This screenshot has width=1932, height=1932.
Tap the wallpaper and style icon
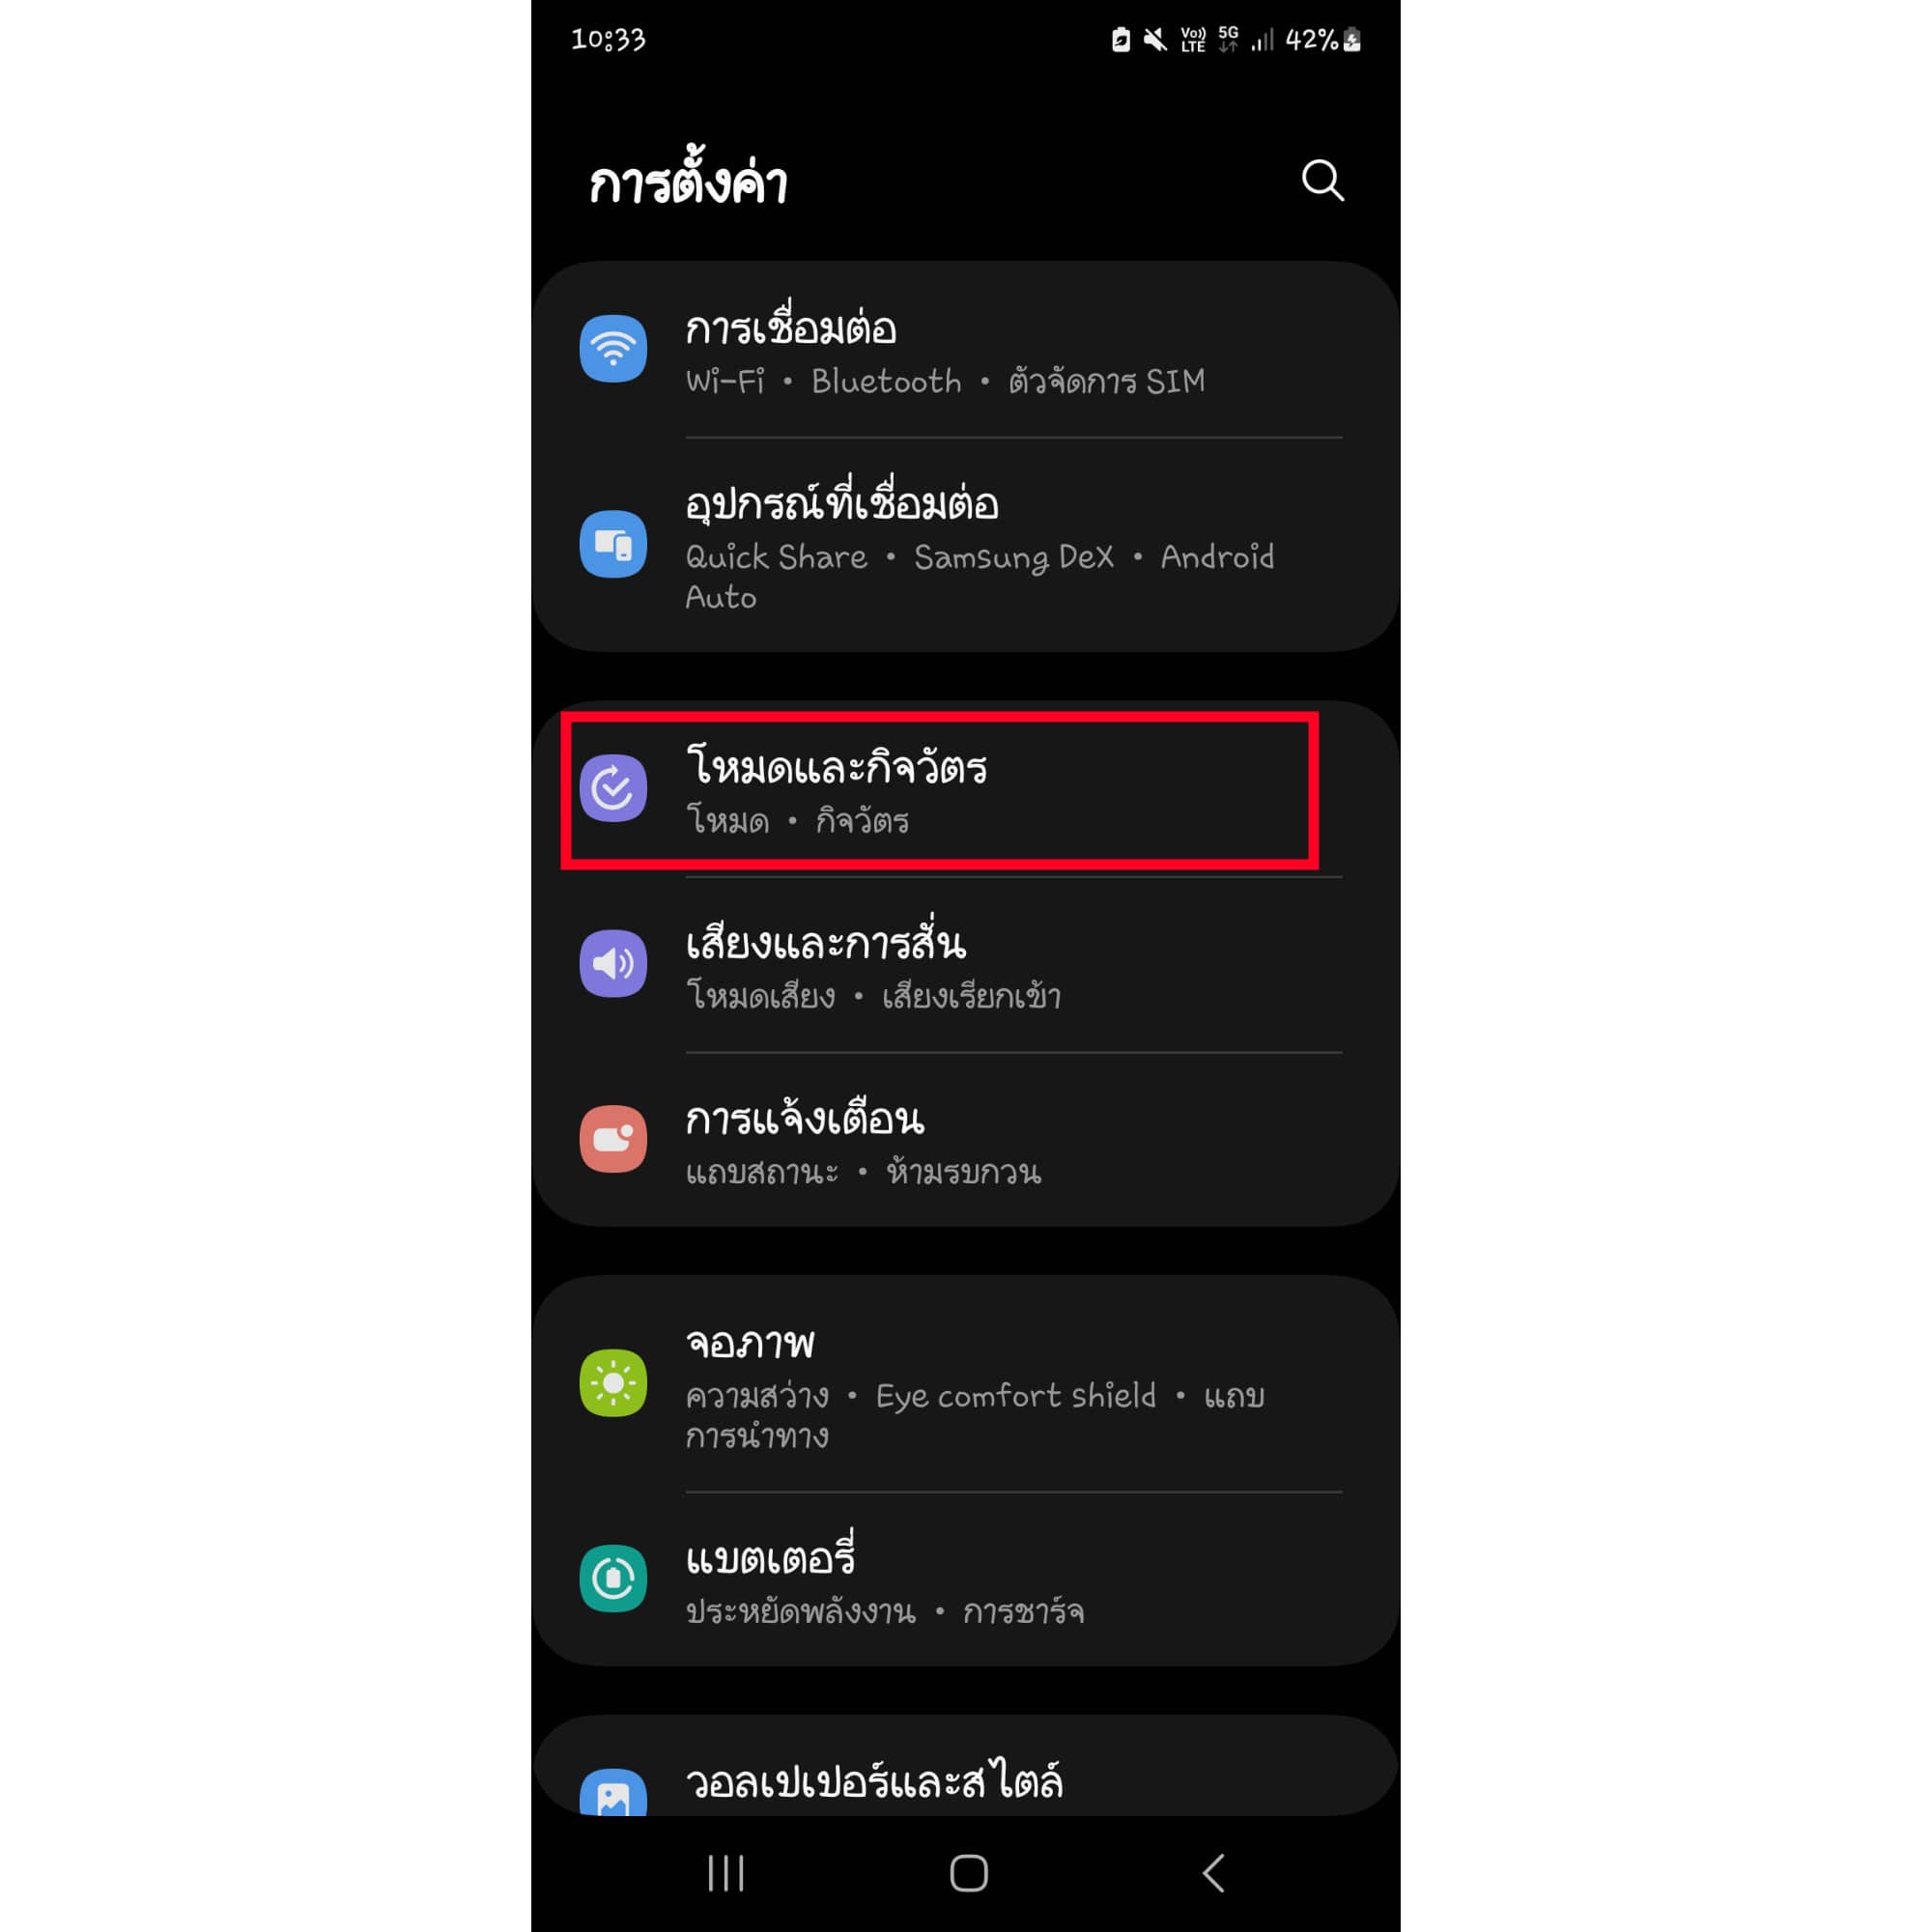613,1794
